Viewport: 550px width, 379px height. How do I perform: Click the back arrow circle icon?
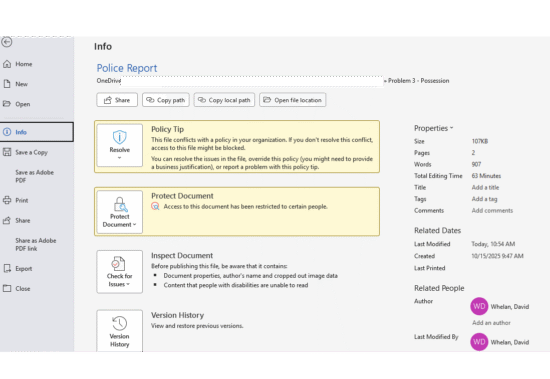(6, 42)
